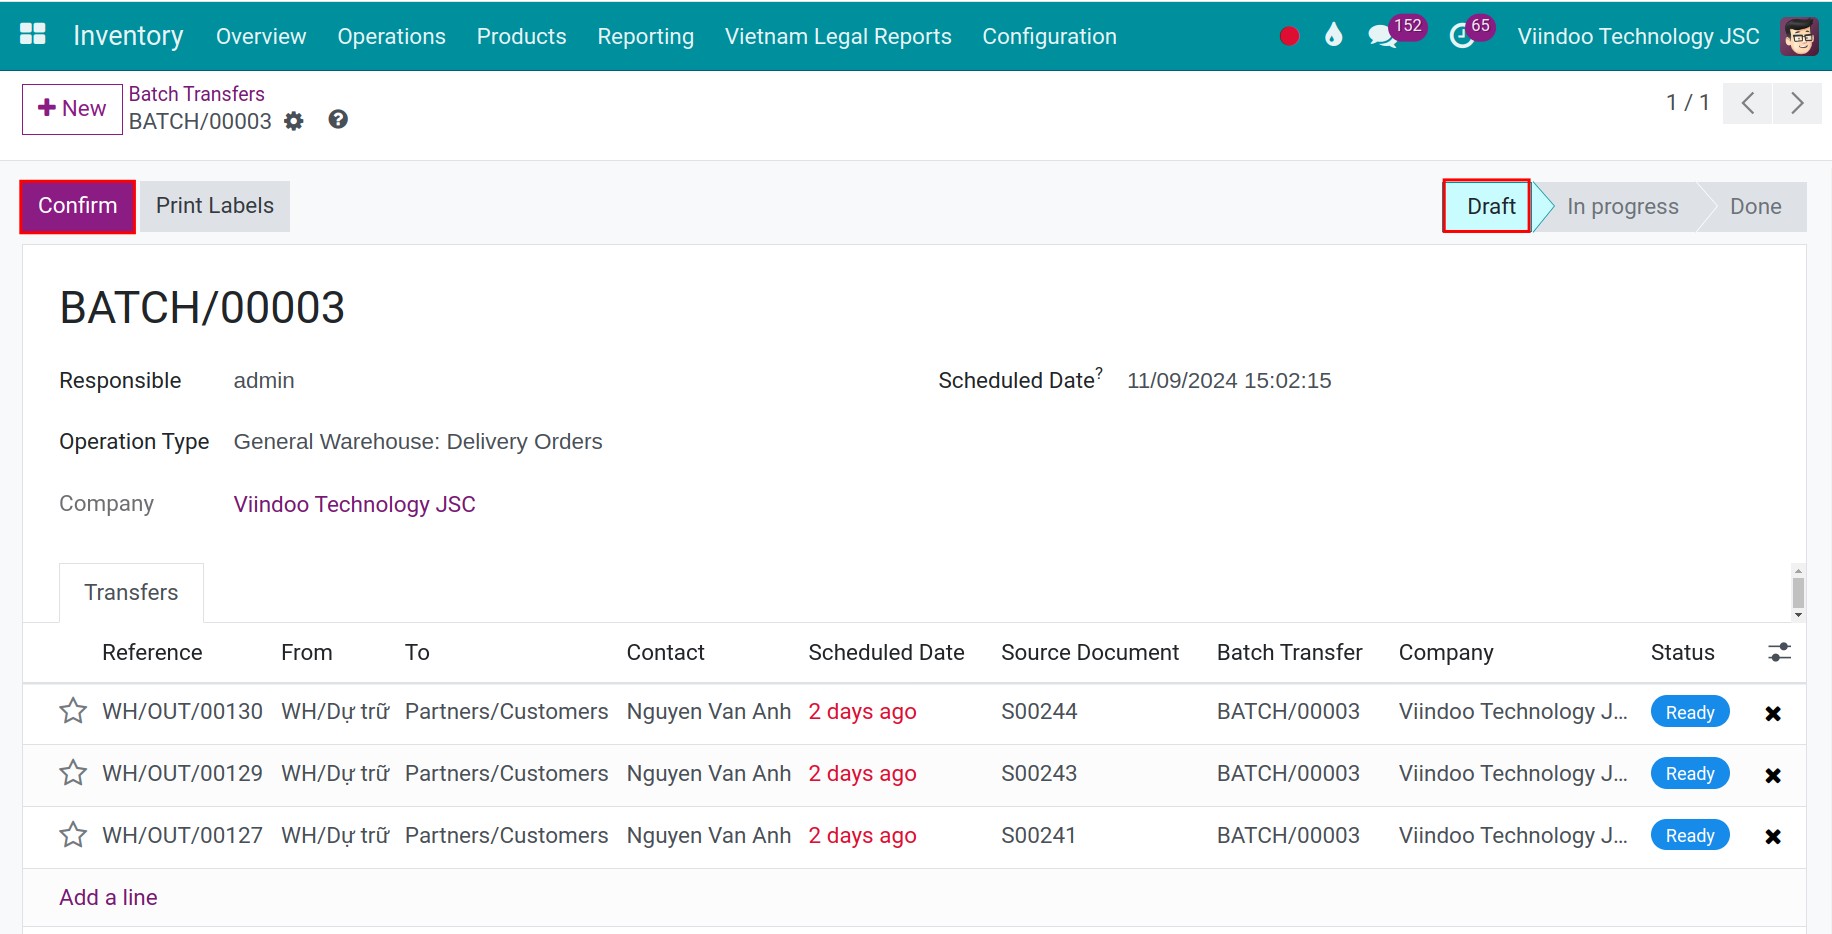Click the red recording dot icon
The image size is (1832, 934).
[x=1289, y=36]
